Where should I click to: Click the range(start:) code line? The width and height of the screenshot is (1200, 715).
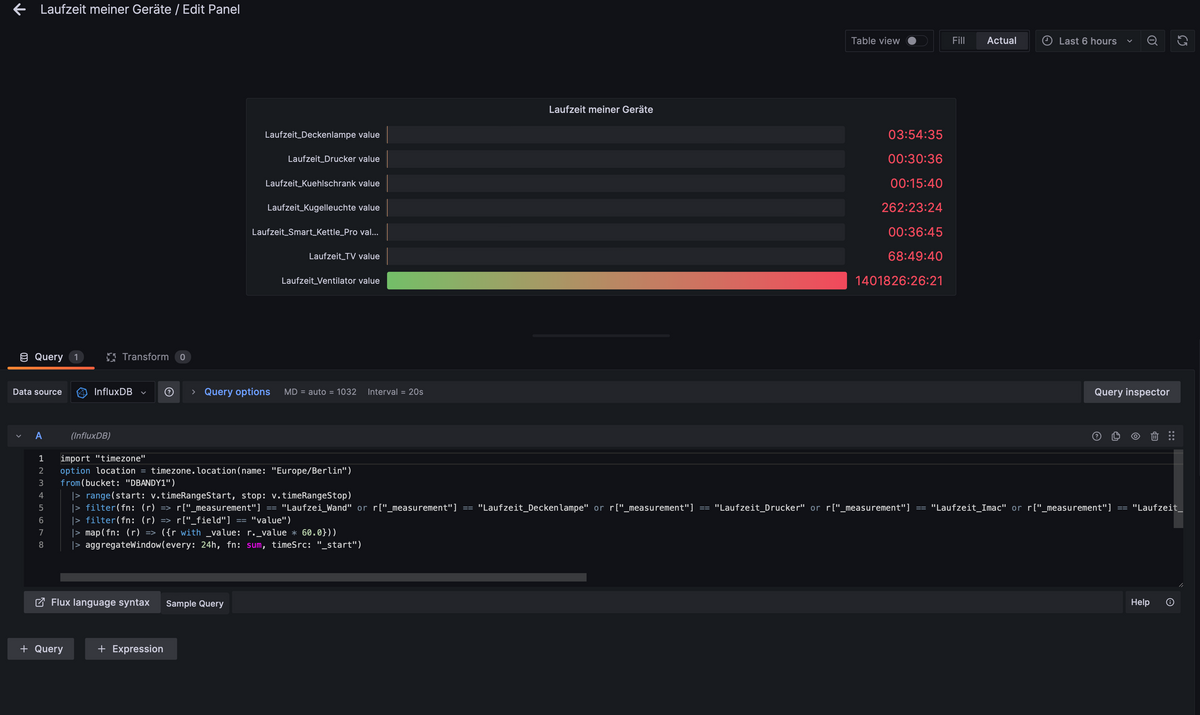point(211,495)
